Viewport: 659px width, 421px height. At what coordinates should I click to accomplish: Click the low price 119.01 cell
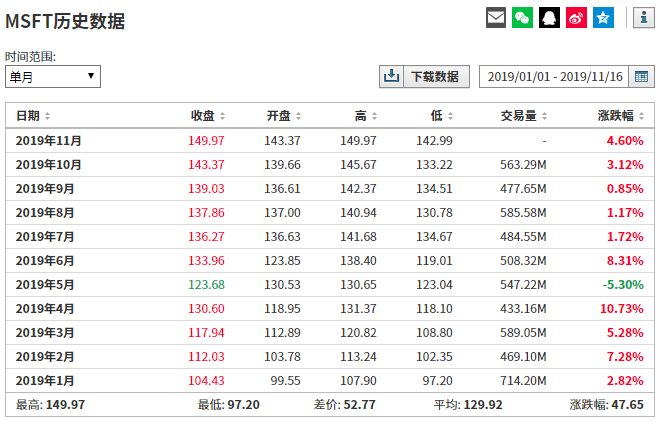tap(434, 260)
